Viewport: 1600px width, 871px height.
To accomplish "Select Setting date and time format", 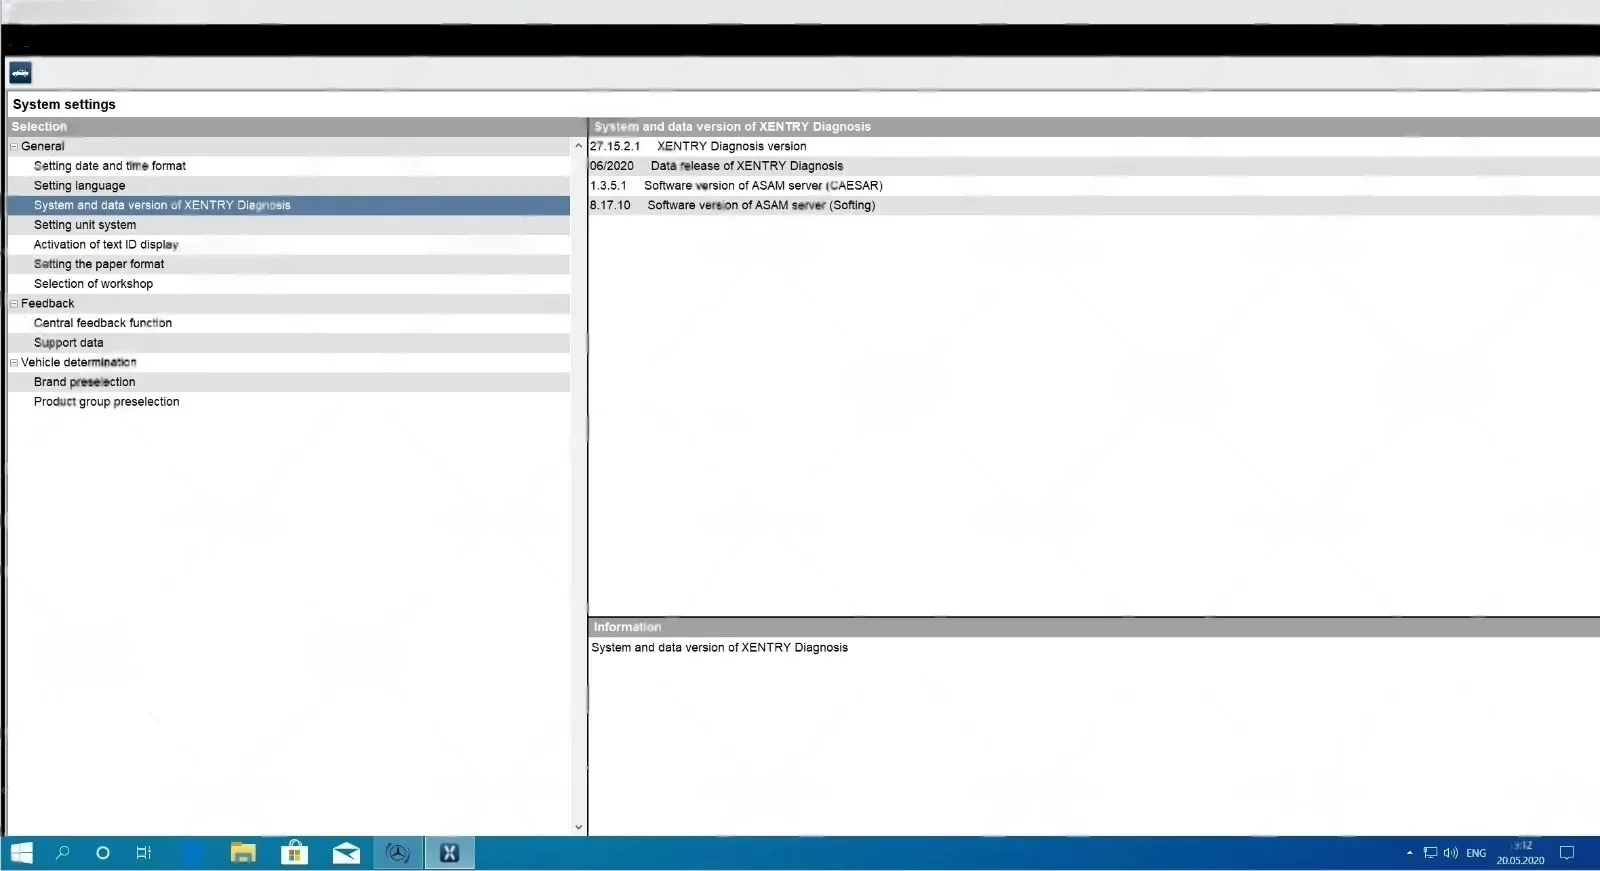I will coord(289,166).
